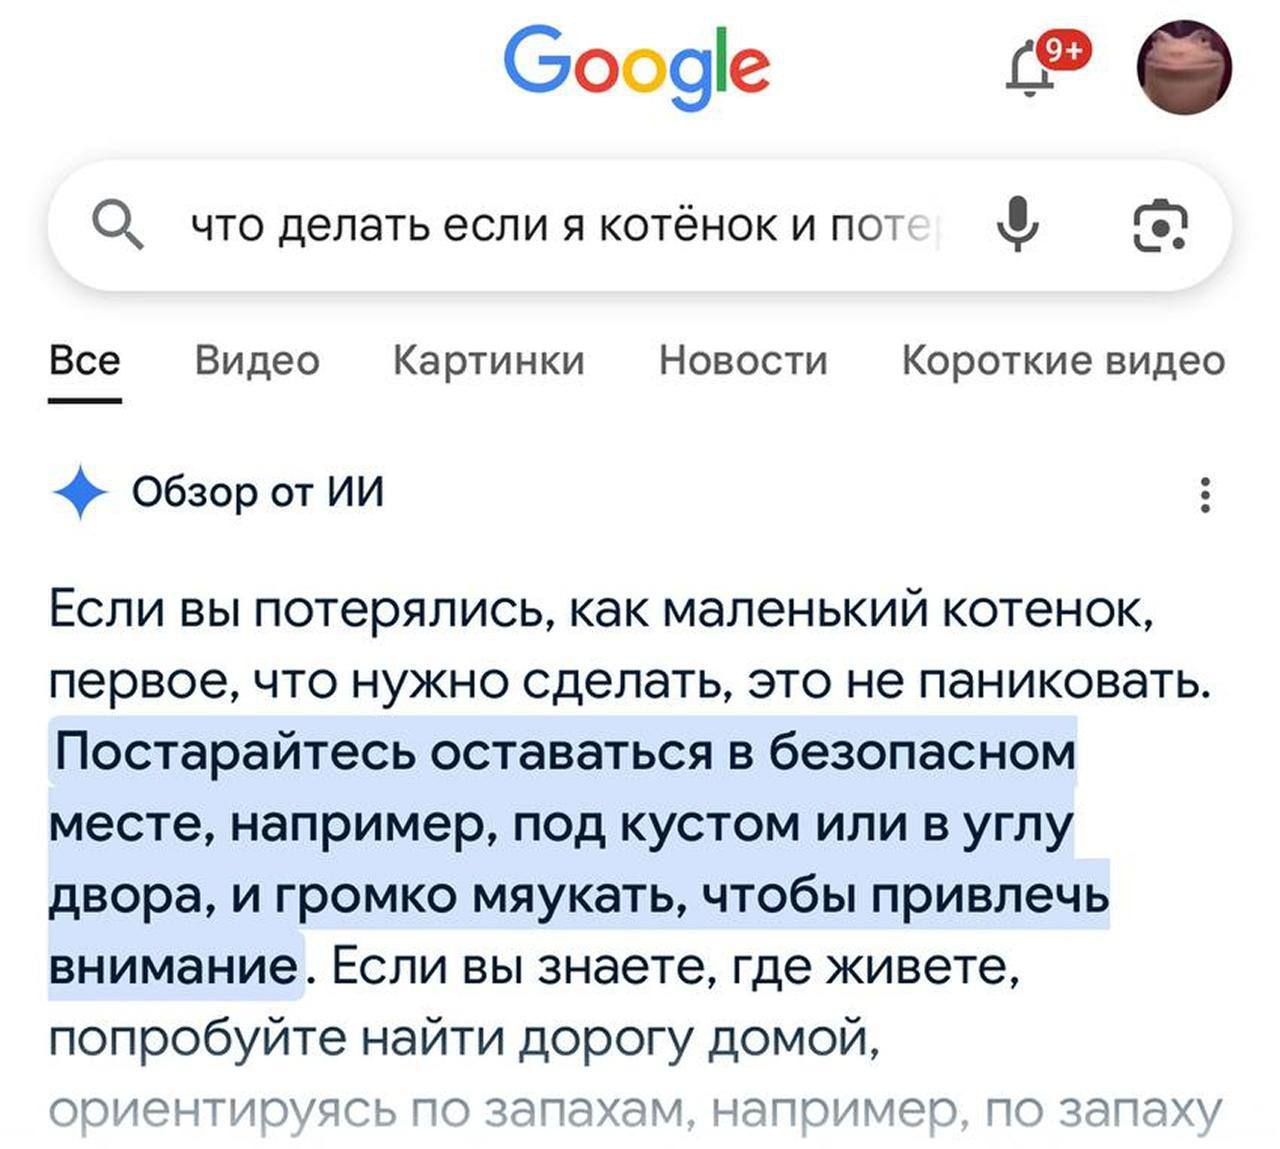Click the blue AI sparkle icon
Screen dimensions: 1280x1149
tap(79, 493)
